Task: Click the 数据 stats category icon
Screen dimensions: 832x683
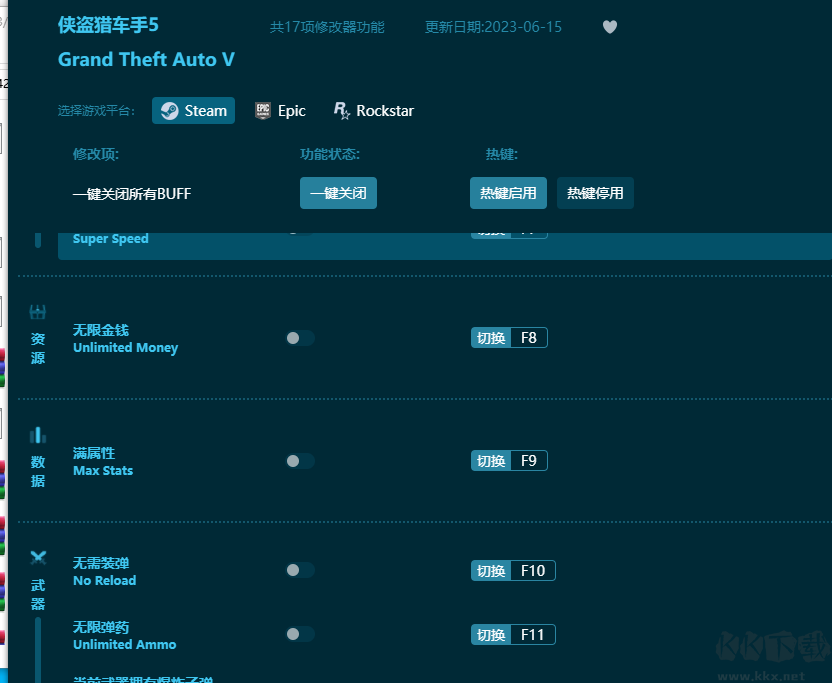Action: tap(38, 435)
